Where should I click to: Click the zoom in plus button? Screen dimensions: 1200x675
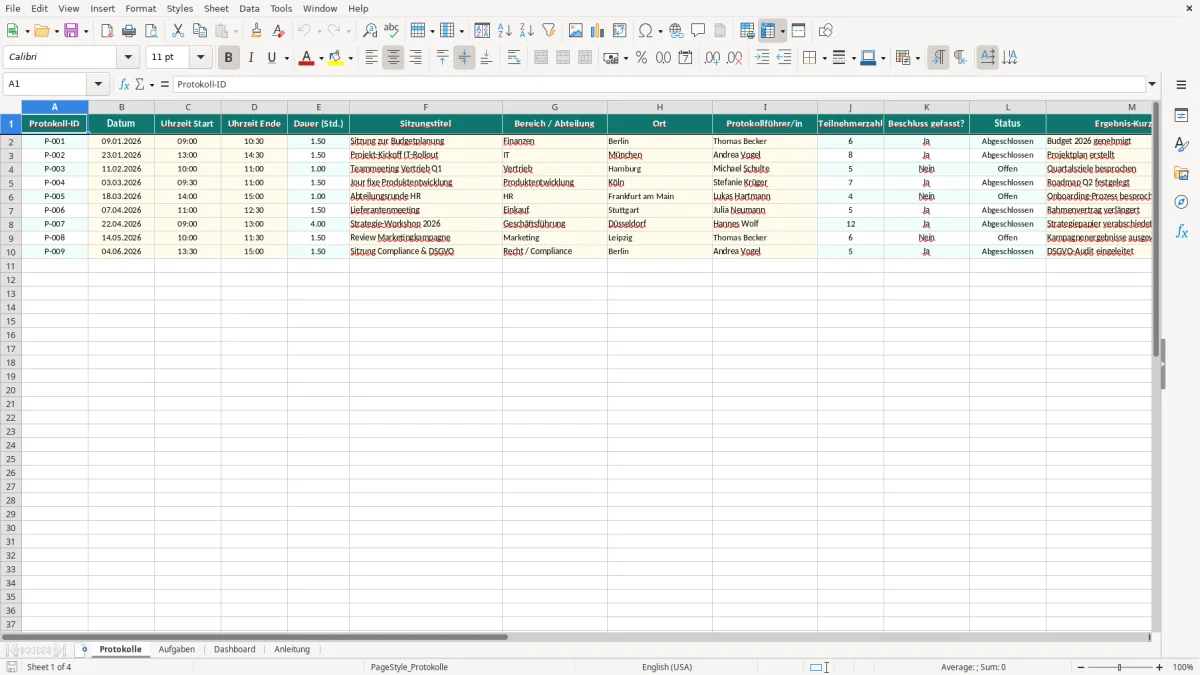pyautogui.click(x=1160, y=667)
